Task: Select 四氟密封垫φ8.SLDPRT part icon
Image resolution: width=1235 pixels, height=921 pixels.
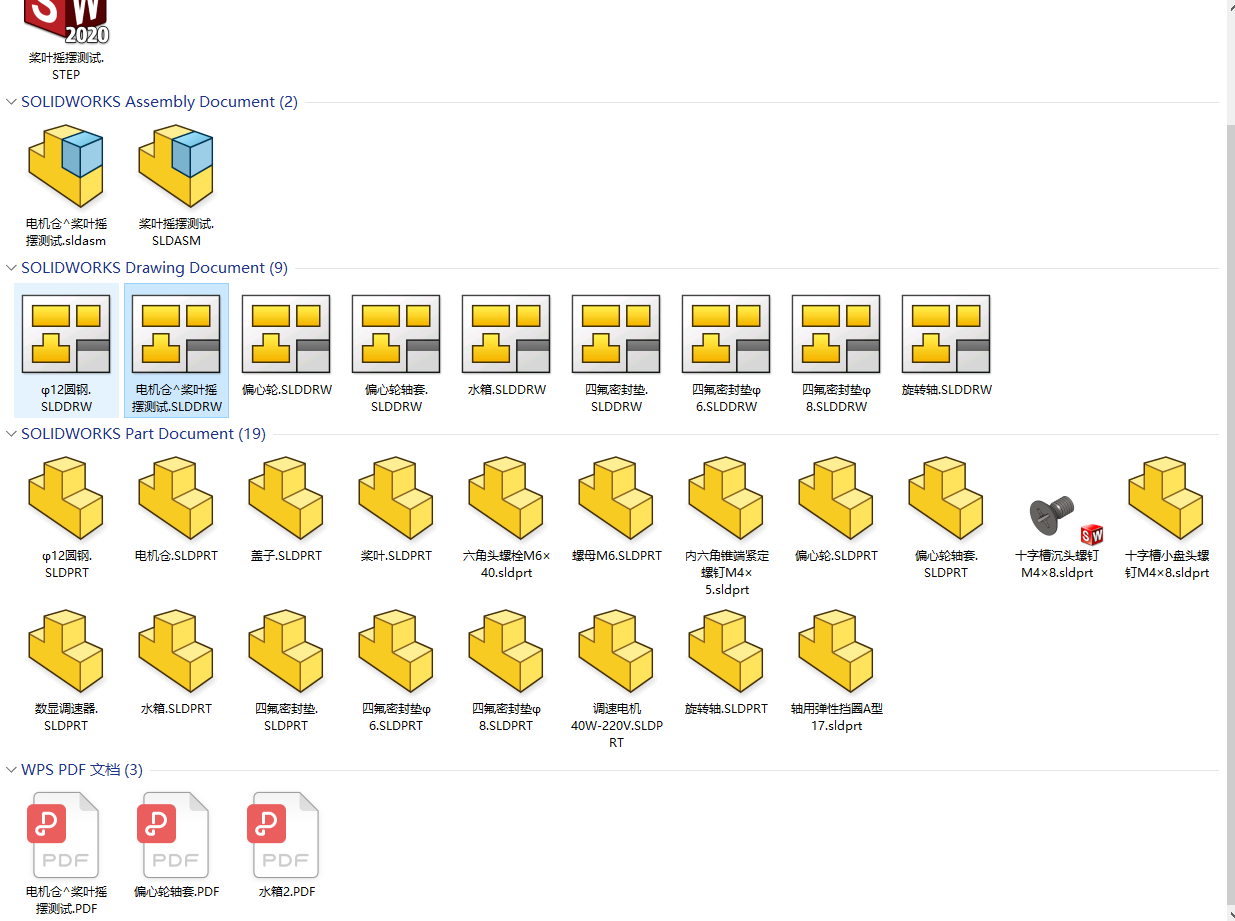Action: (x=506, y=653)
